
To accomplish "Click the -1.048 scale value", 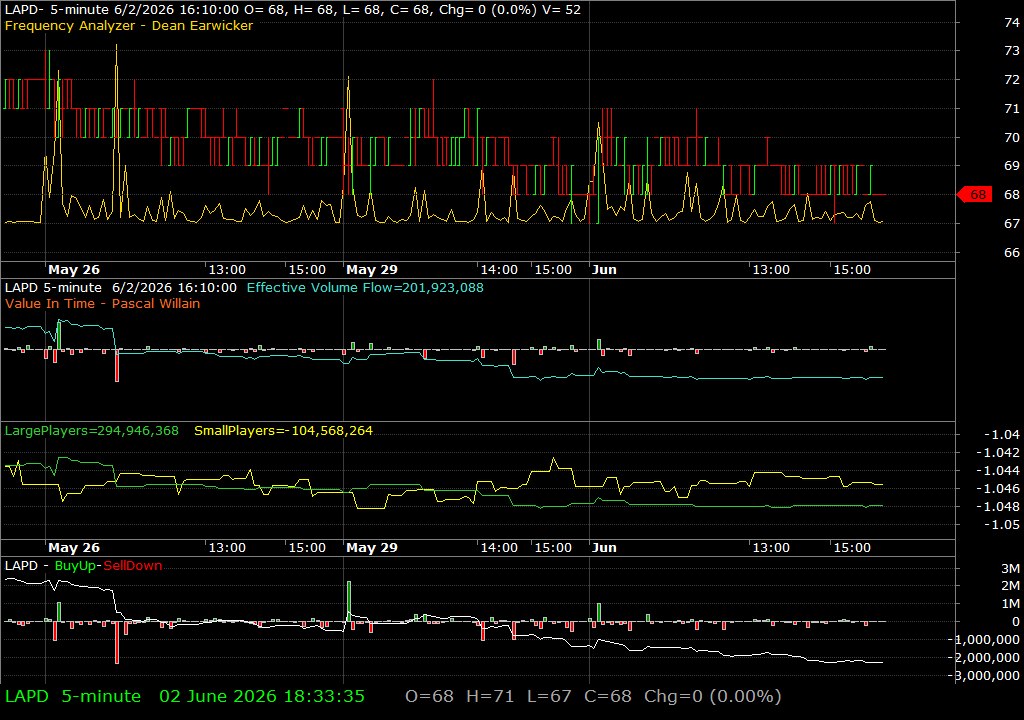I will click(x=997, y=506).
